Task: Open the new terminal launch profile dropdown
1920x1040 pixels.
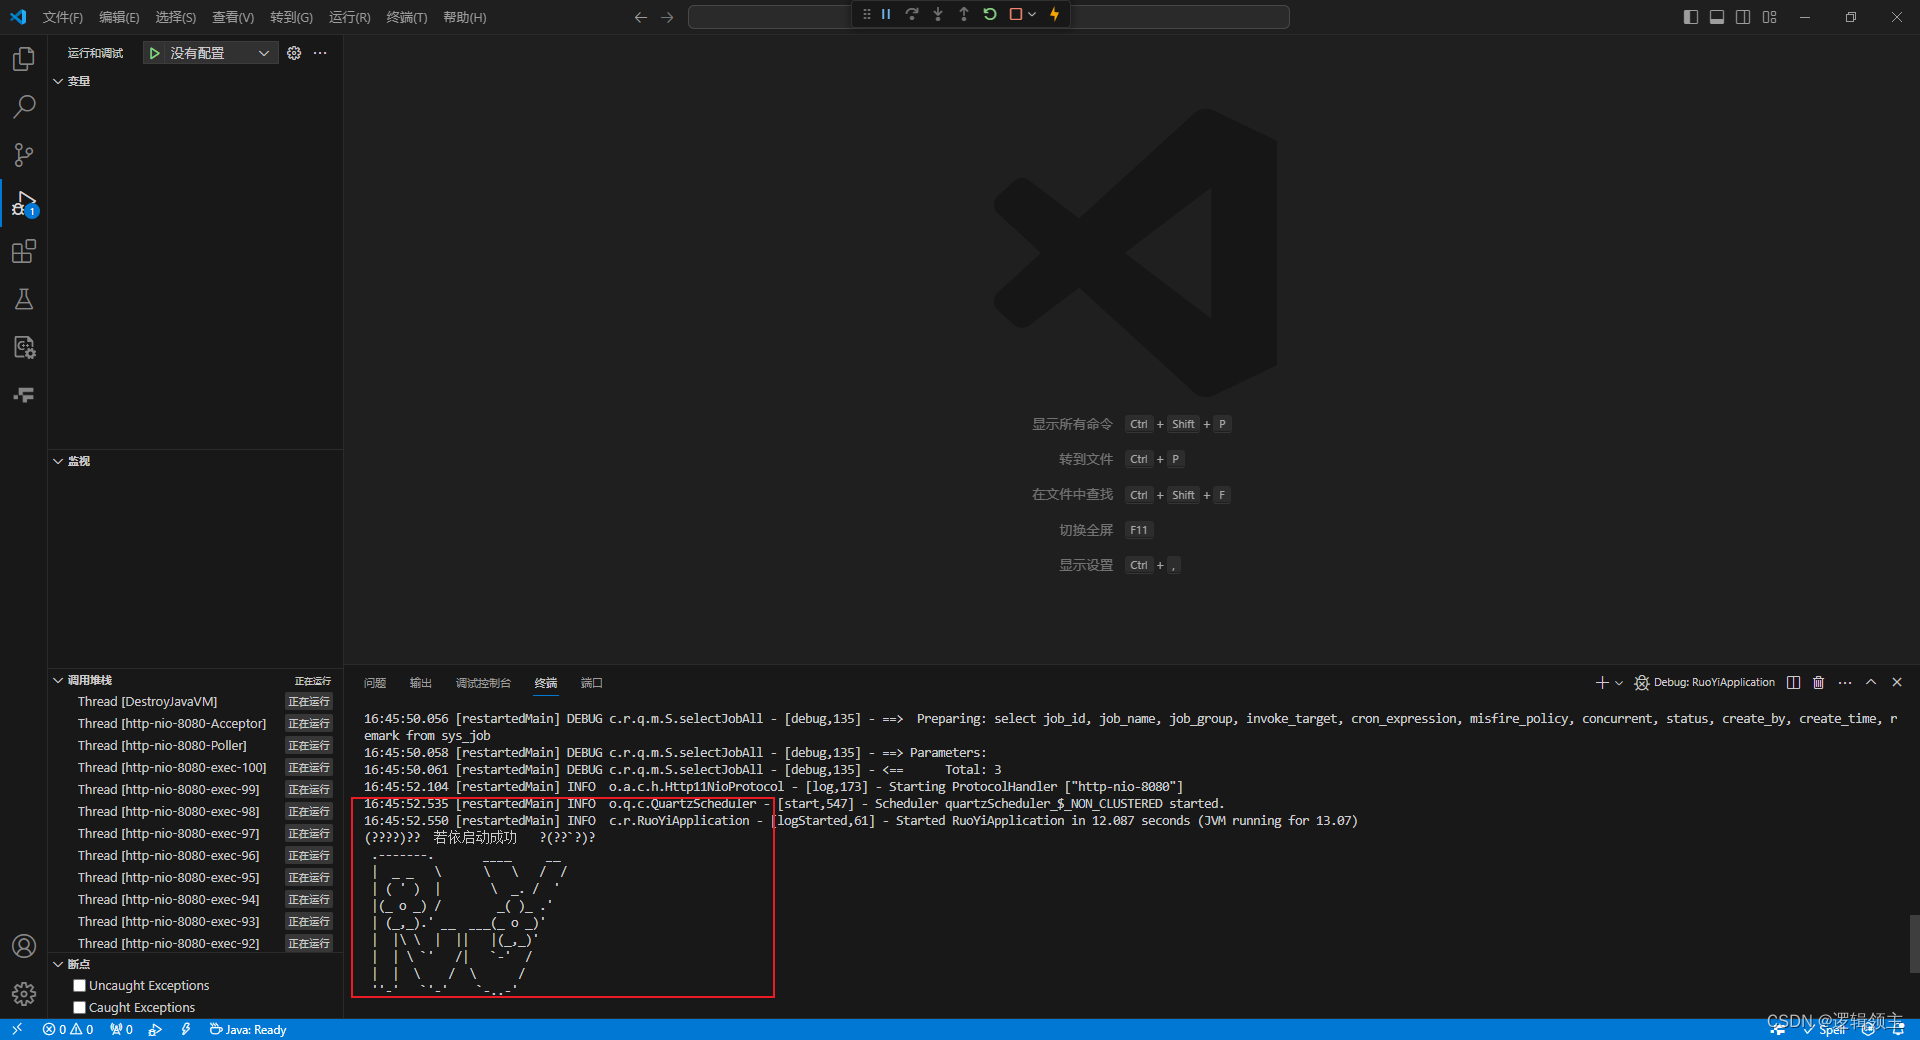Action: tap(1619, 682)
